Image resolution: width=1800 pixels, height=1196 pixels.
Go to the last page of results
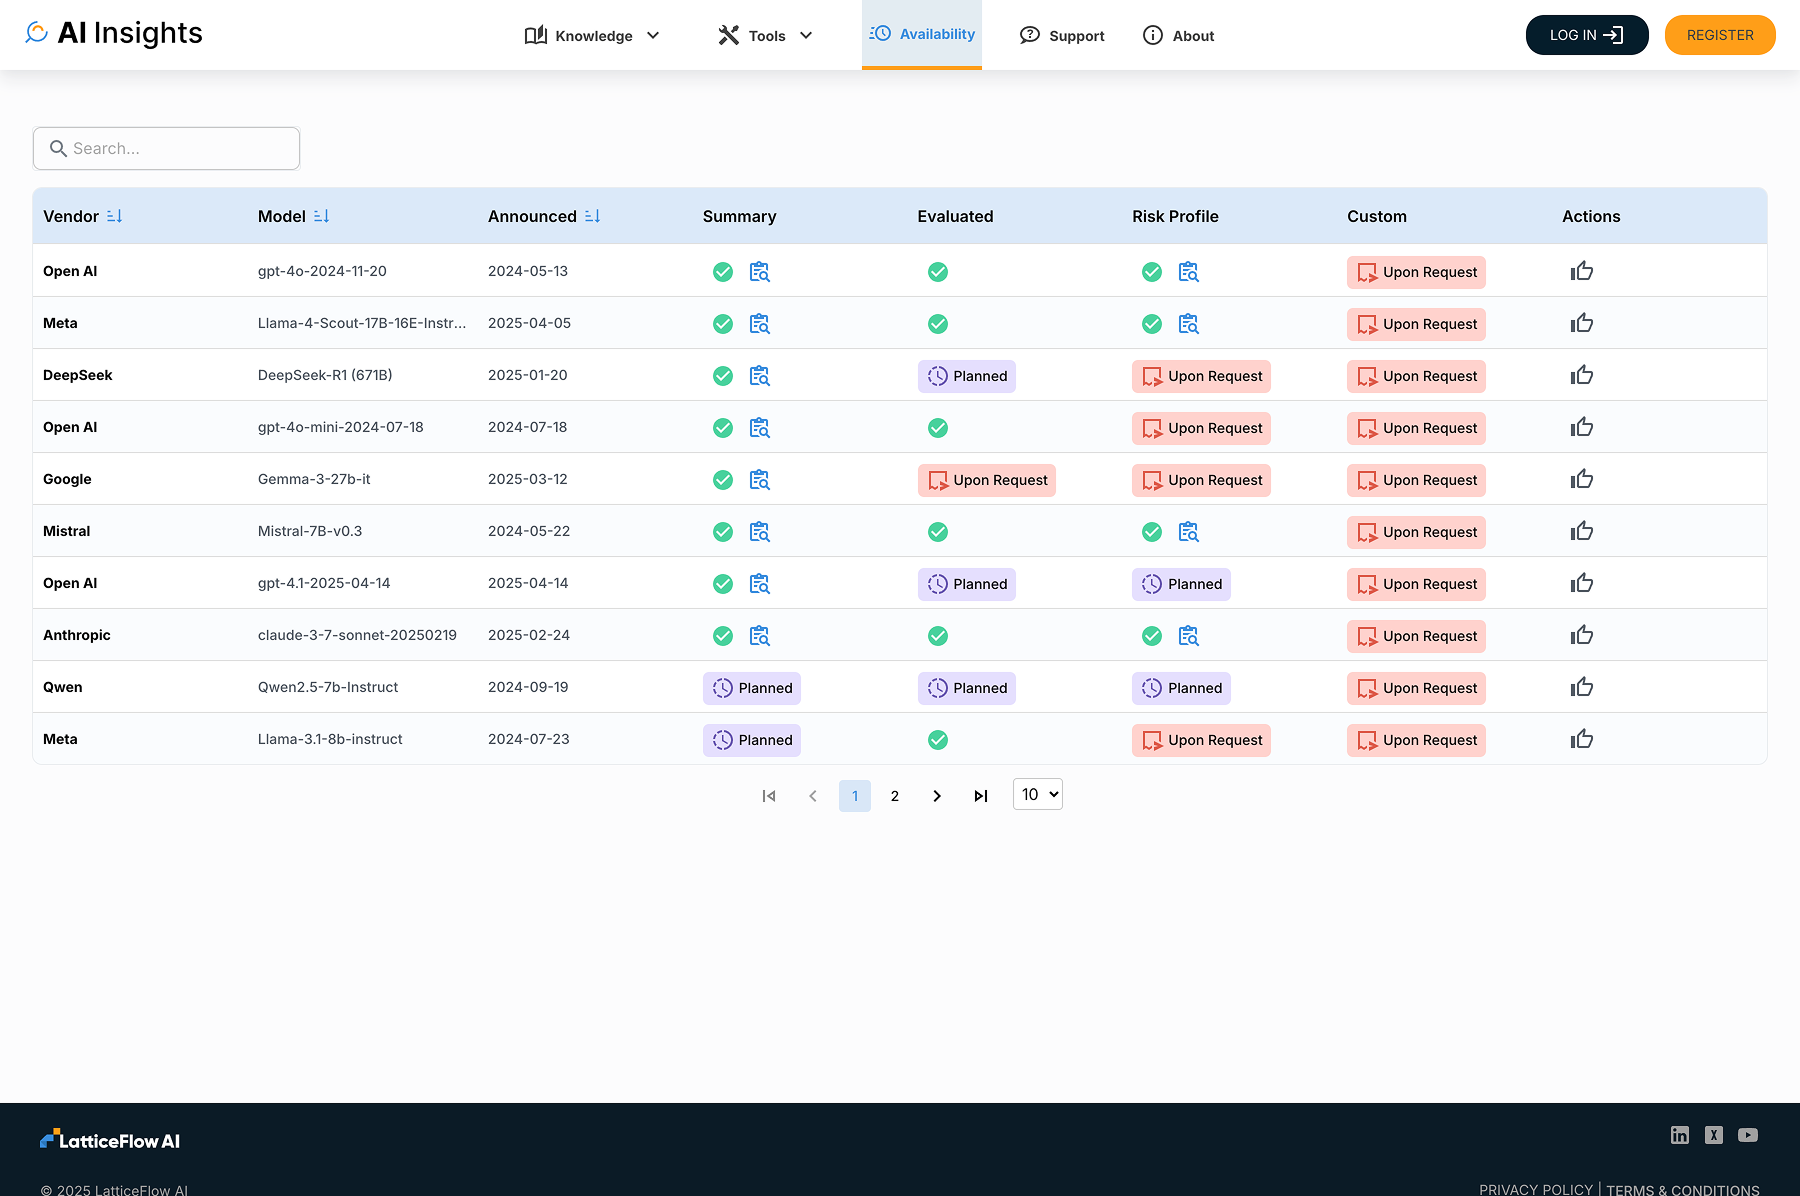pyautogui.click(x=980, y=796)
